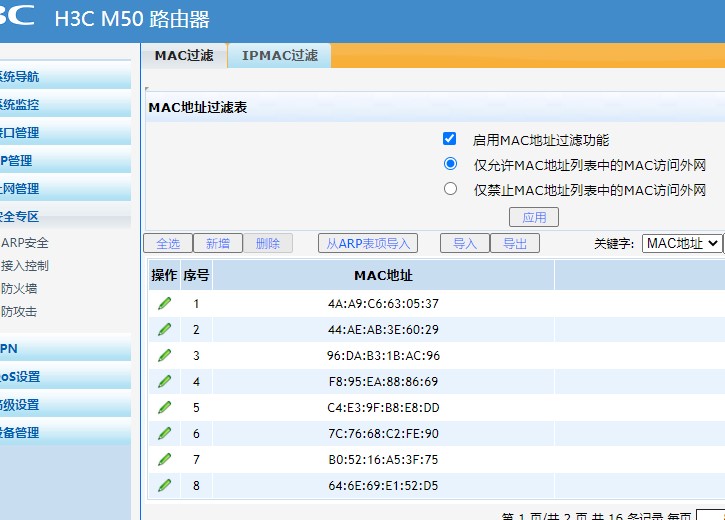This screenshot has height=520, width=725.
Task: Click the H3C logo in header
Action: 17,15
